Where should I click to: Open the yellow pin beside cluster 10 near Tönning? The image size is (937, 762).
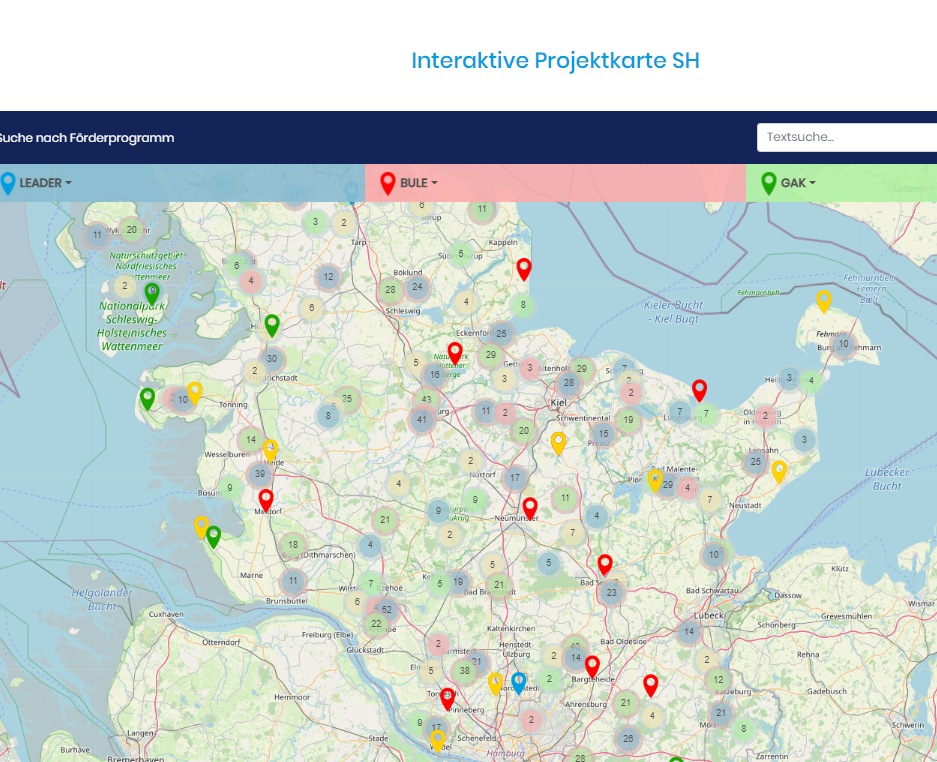194,393
